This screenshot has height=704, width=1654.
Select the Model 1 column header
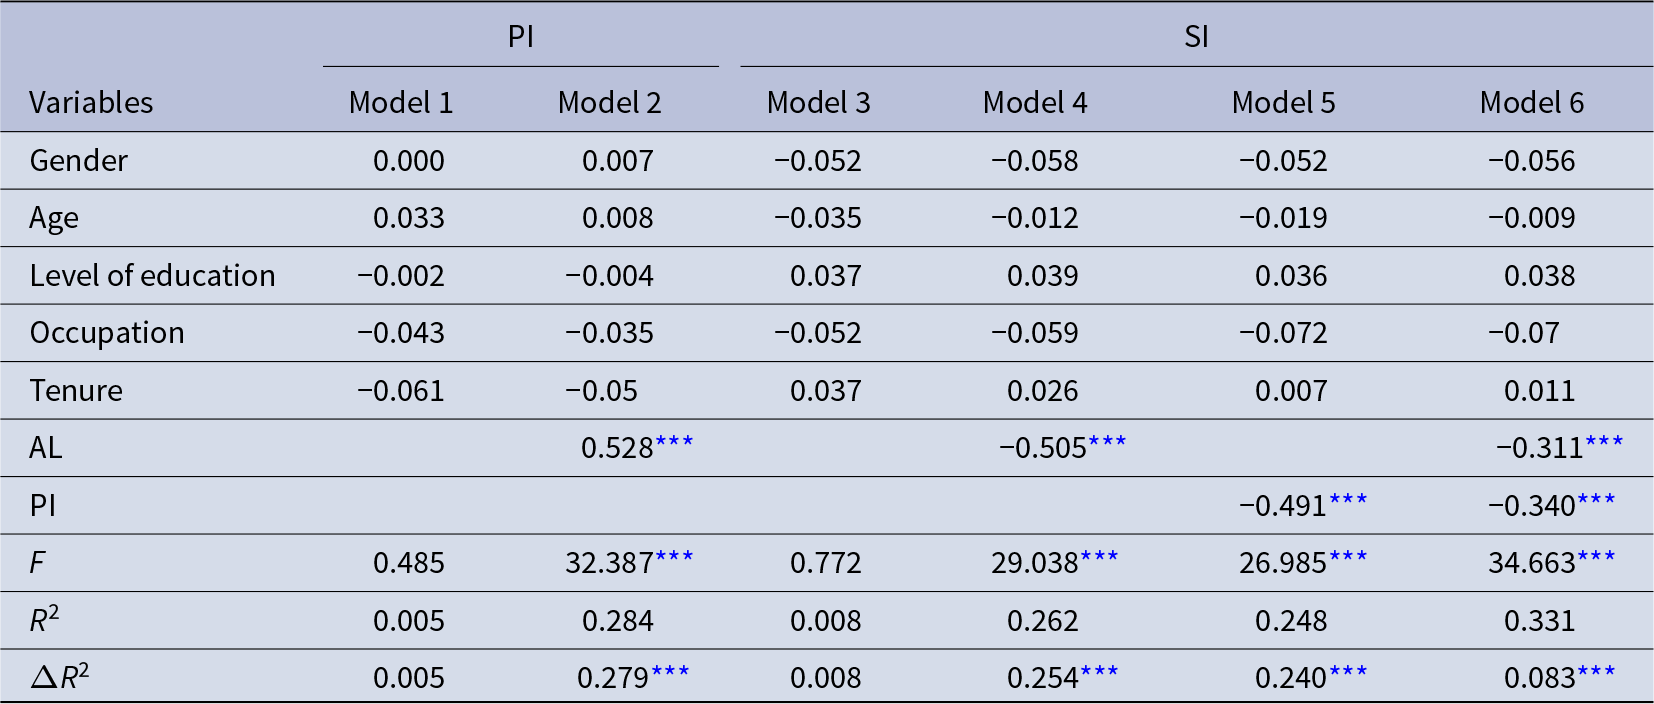[x=400, y=103]
